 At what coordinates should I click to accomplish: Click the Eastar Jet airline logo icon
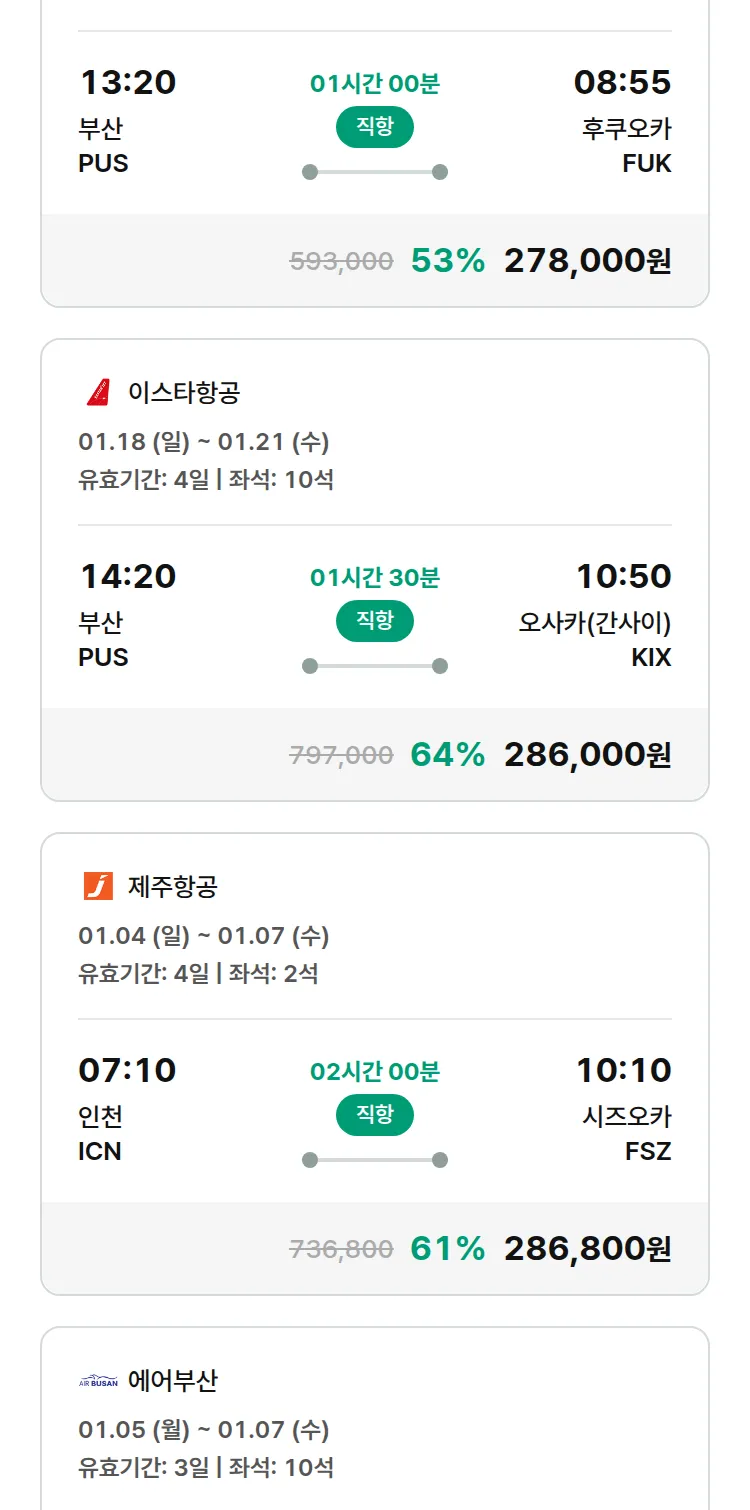pos(98,392)
